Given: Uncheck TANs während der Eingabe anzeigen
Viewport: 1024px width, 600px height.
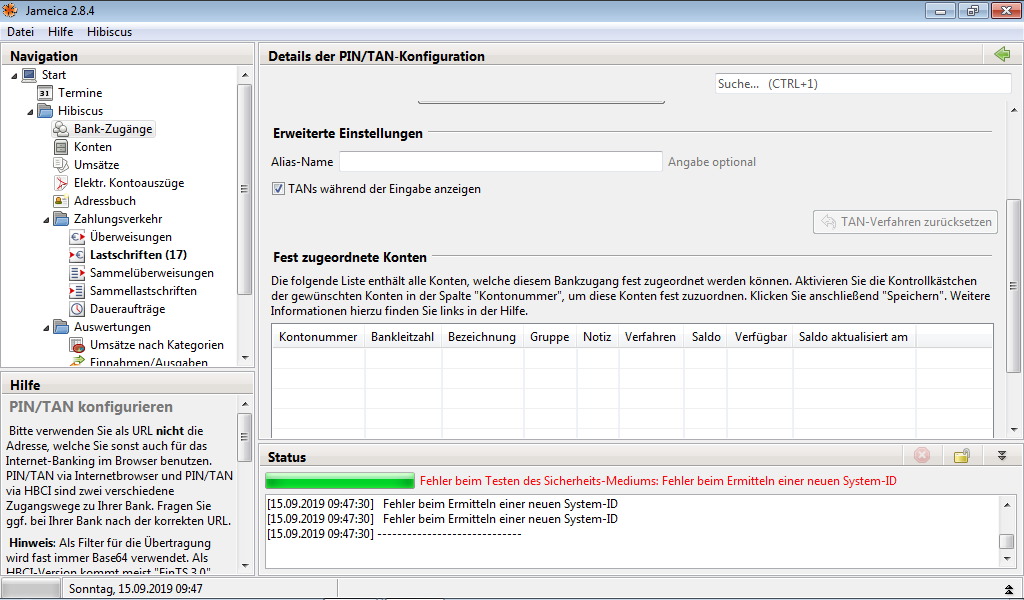Looking at the screenshot, I should pos(278,188).
